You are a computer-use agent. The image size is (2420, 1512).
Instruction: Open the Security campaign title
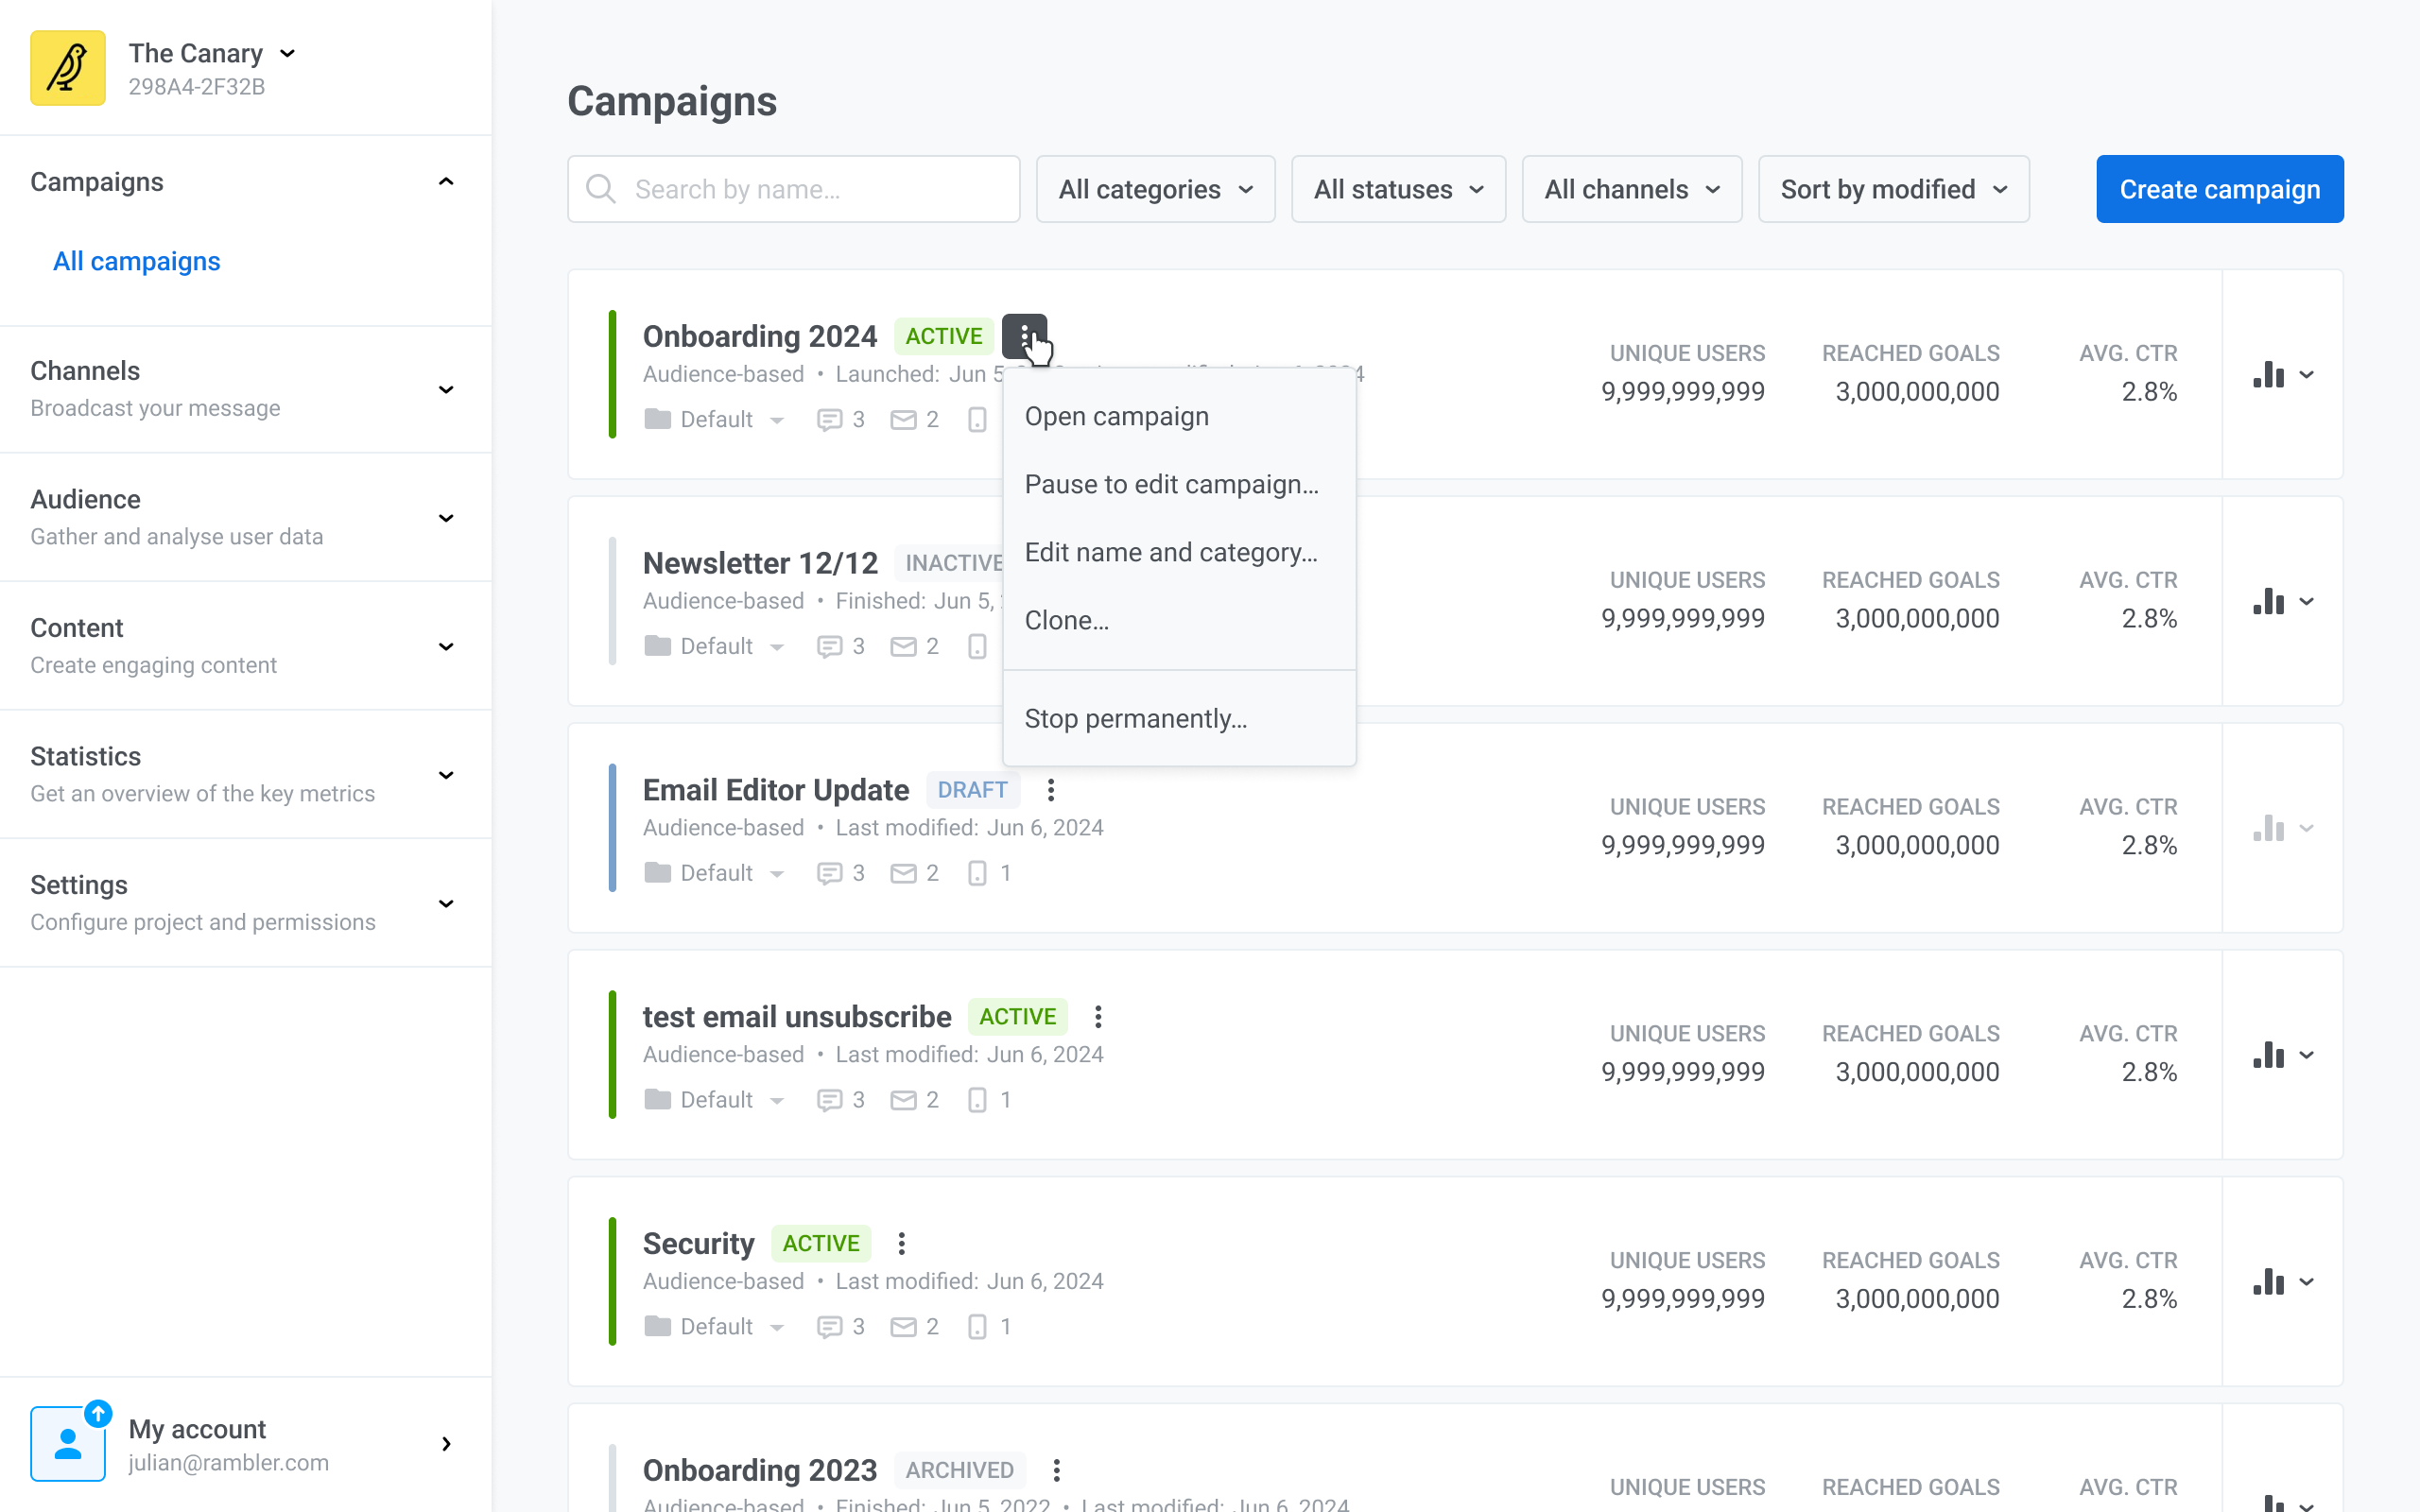coord(698,1243)
